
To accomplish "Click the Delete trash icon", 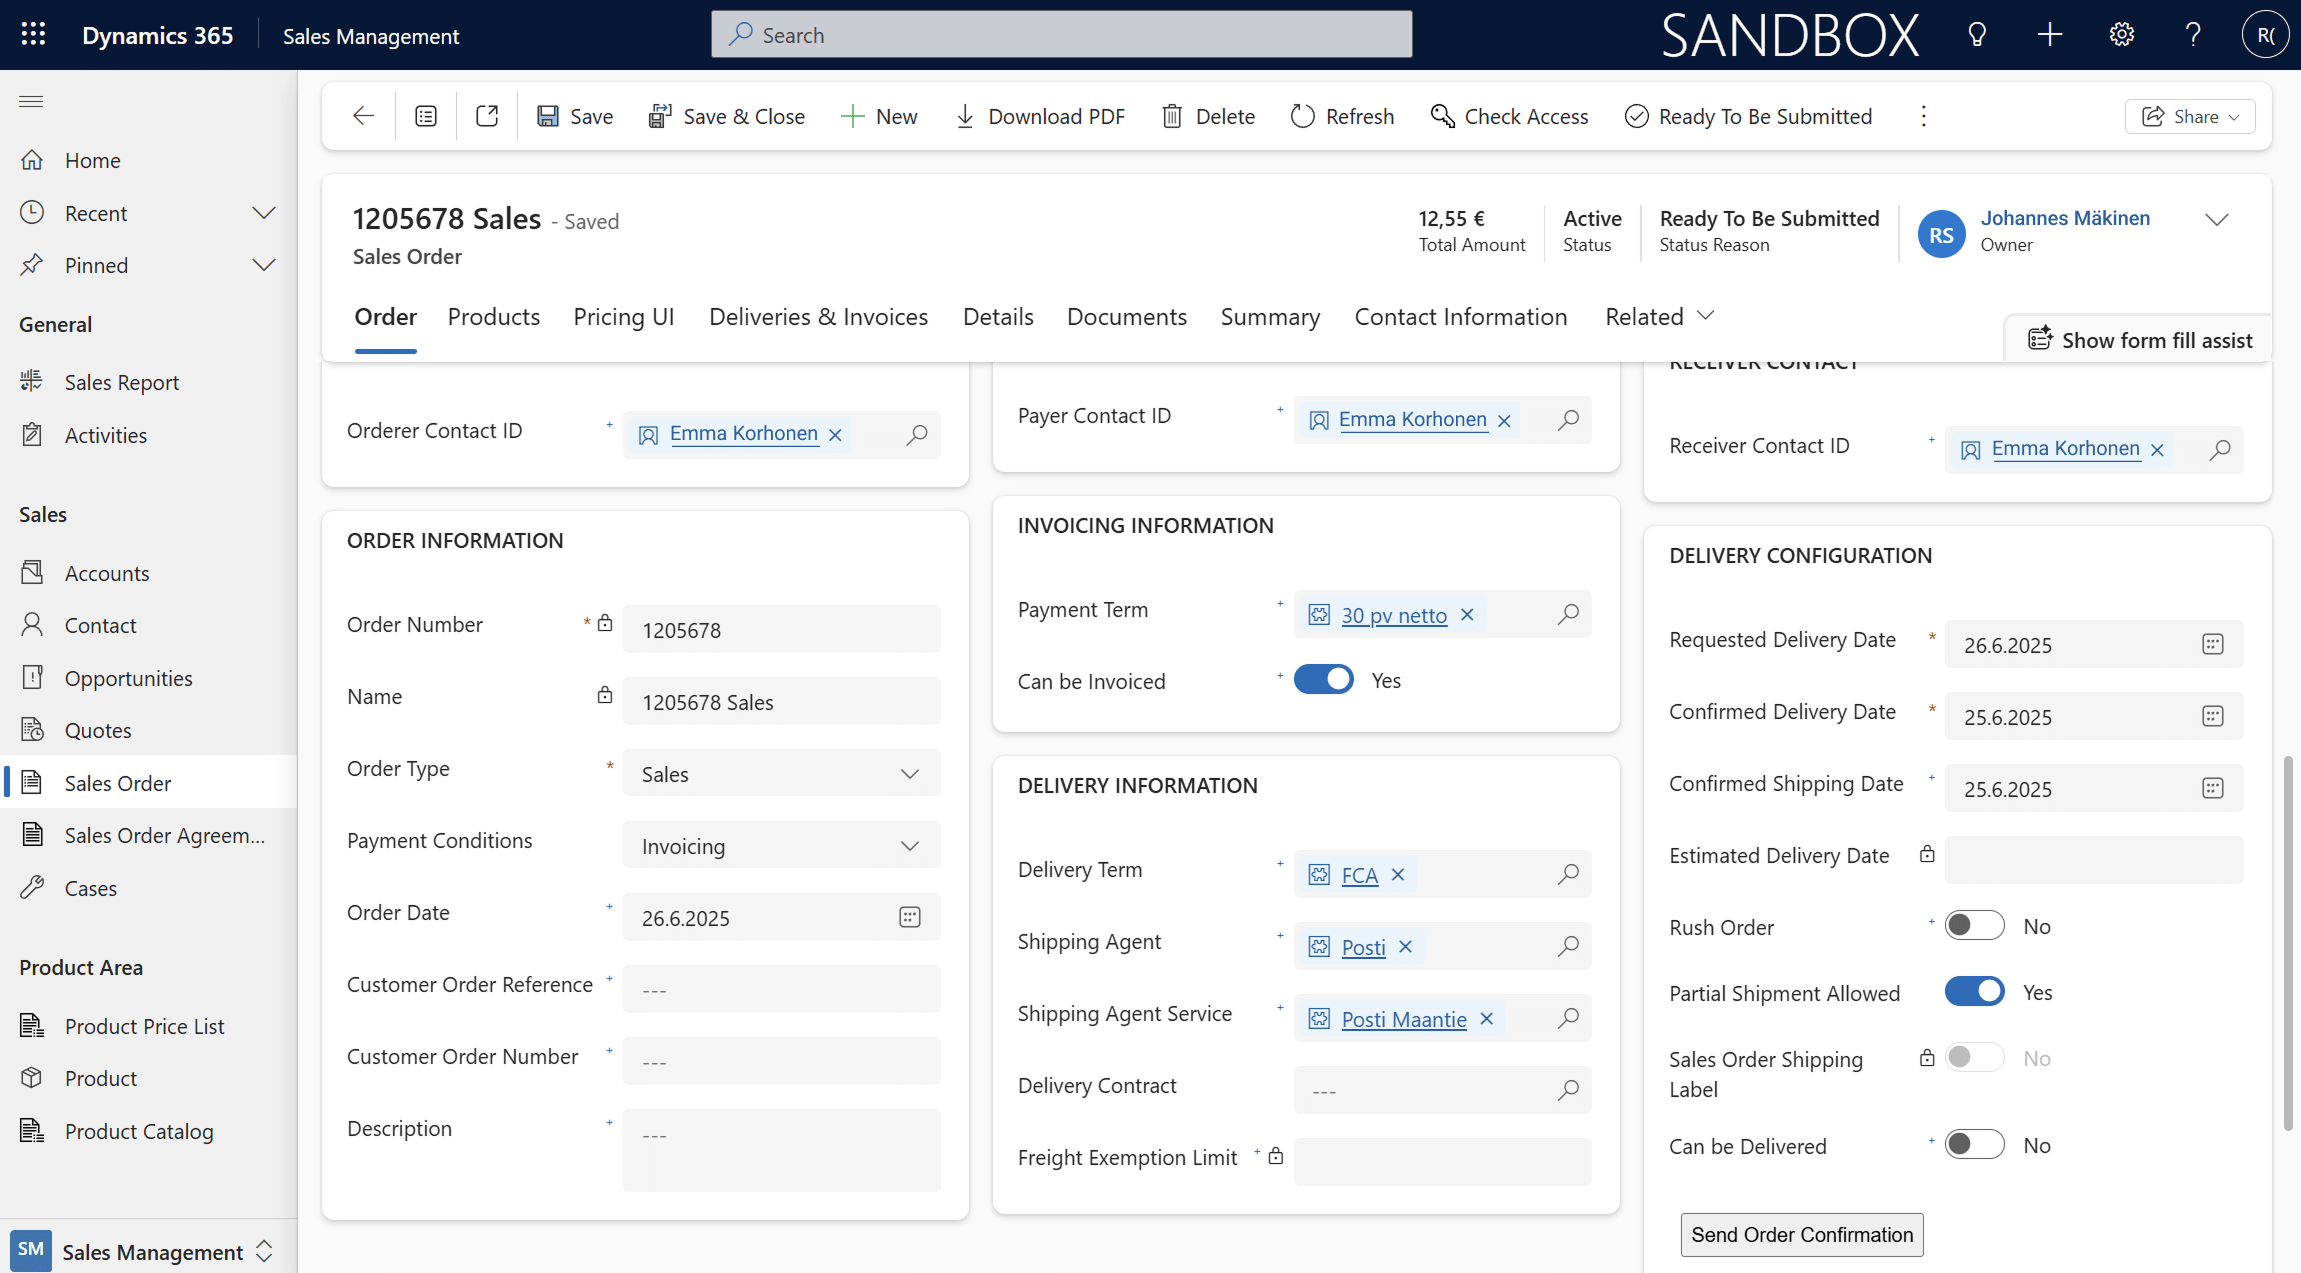I will 1172,116.
